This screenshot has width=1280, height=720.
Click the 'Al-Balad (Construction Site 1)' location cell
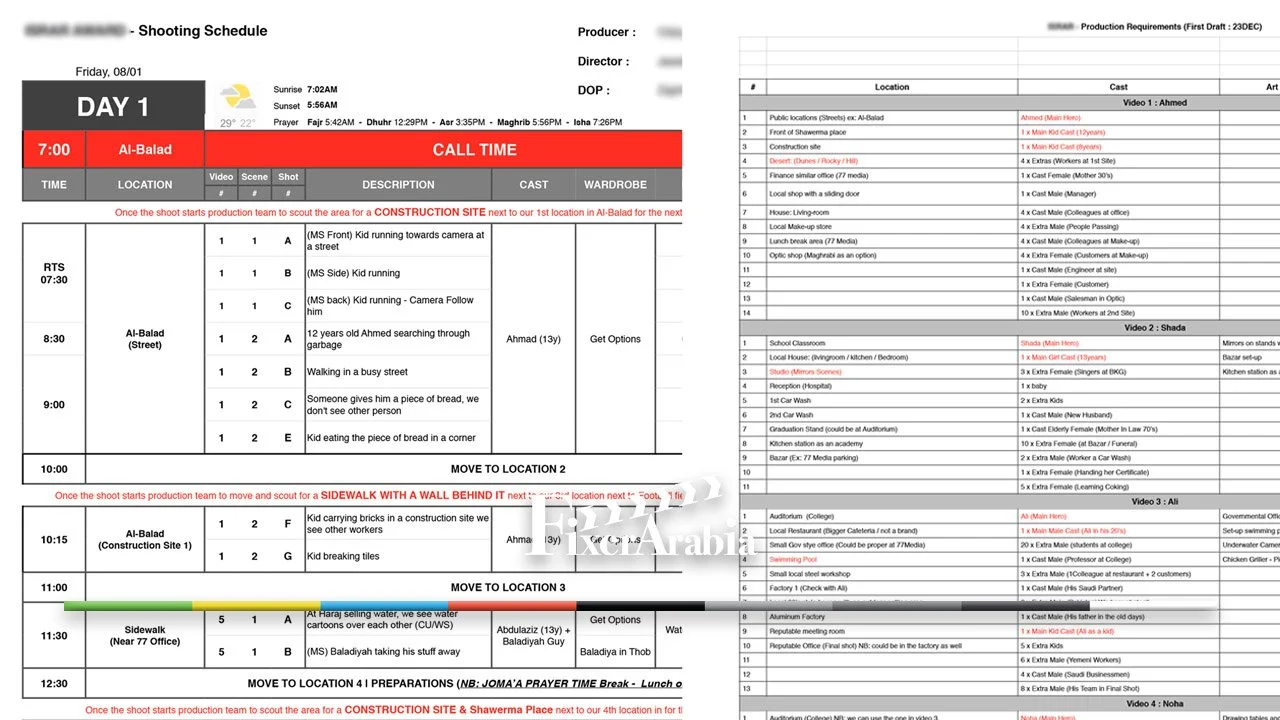pos(145,540)
